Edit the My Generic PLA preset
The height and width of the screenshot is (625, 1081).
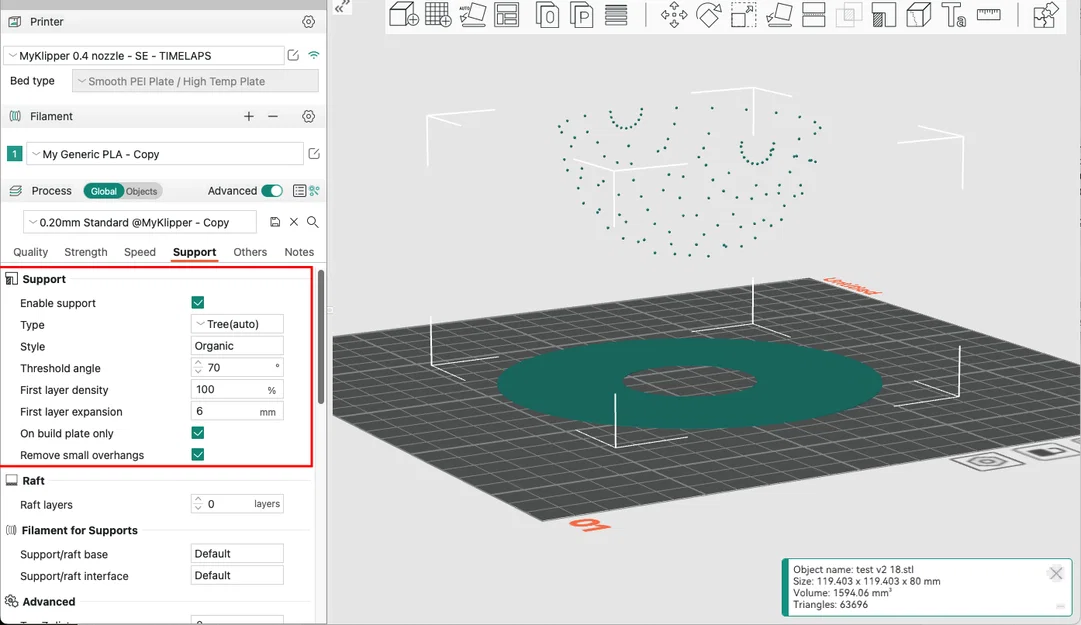tap(314, 154)
